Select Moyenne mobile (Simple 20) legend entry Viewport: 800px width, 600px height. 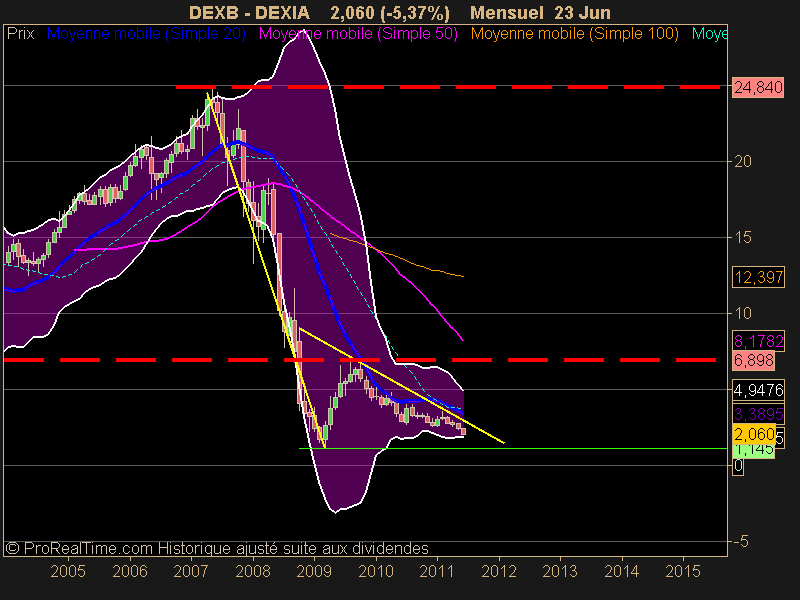(x=146, y=34)
